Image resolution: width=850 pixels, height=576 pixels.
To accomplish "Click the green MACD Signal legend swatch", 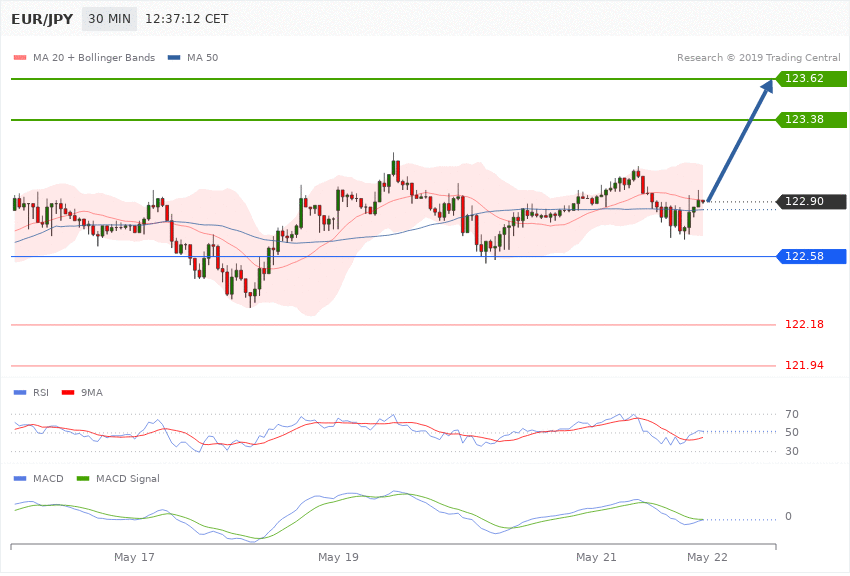I will 83,478.
